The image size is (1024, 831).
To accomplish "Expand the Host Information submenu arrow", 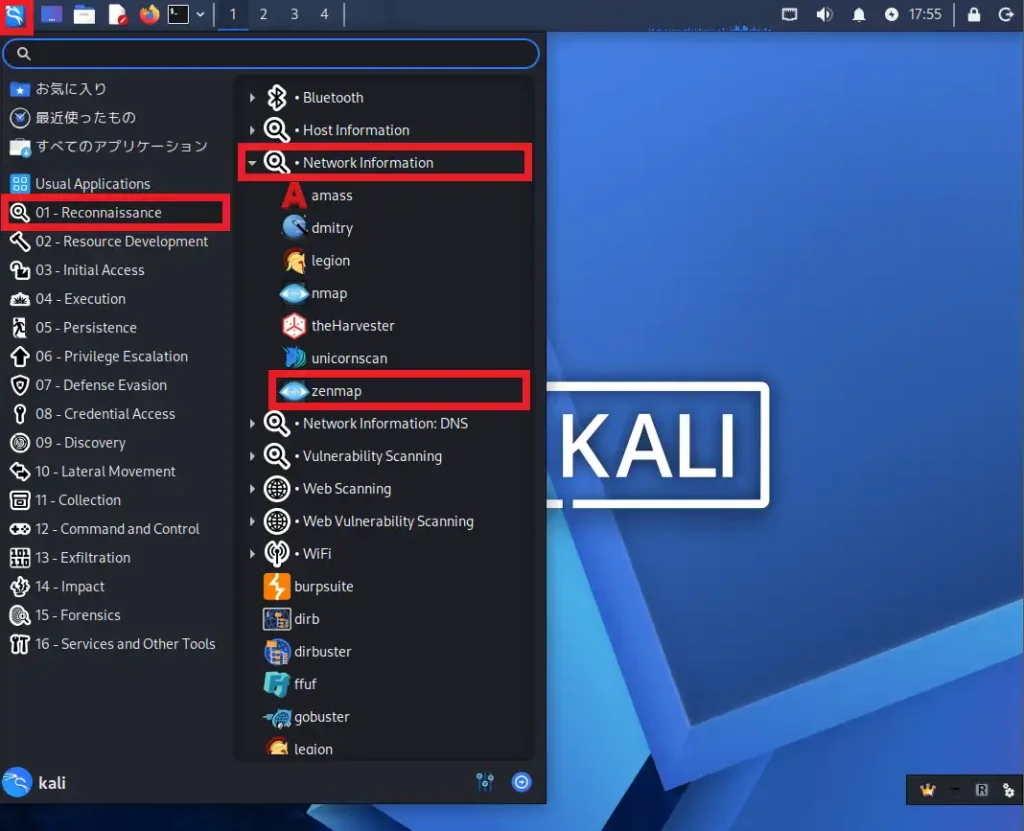I will (x=252, y=130).
